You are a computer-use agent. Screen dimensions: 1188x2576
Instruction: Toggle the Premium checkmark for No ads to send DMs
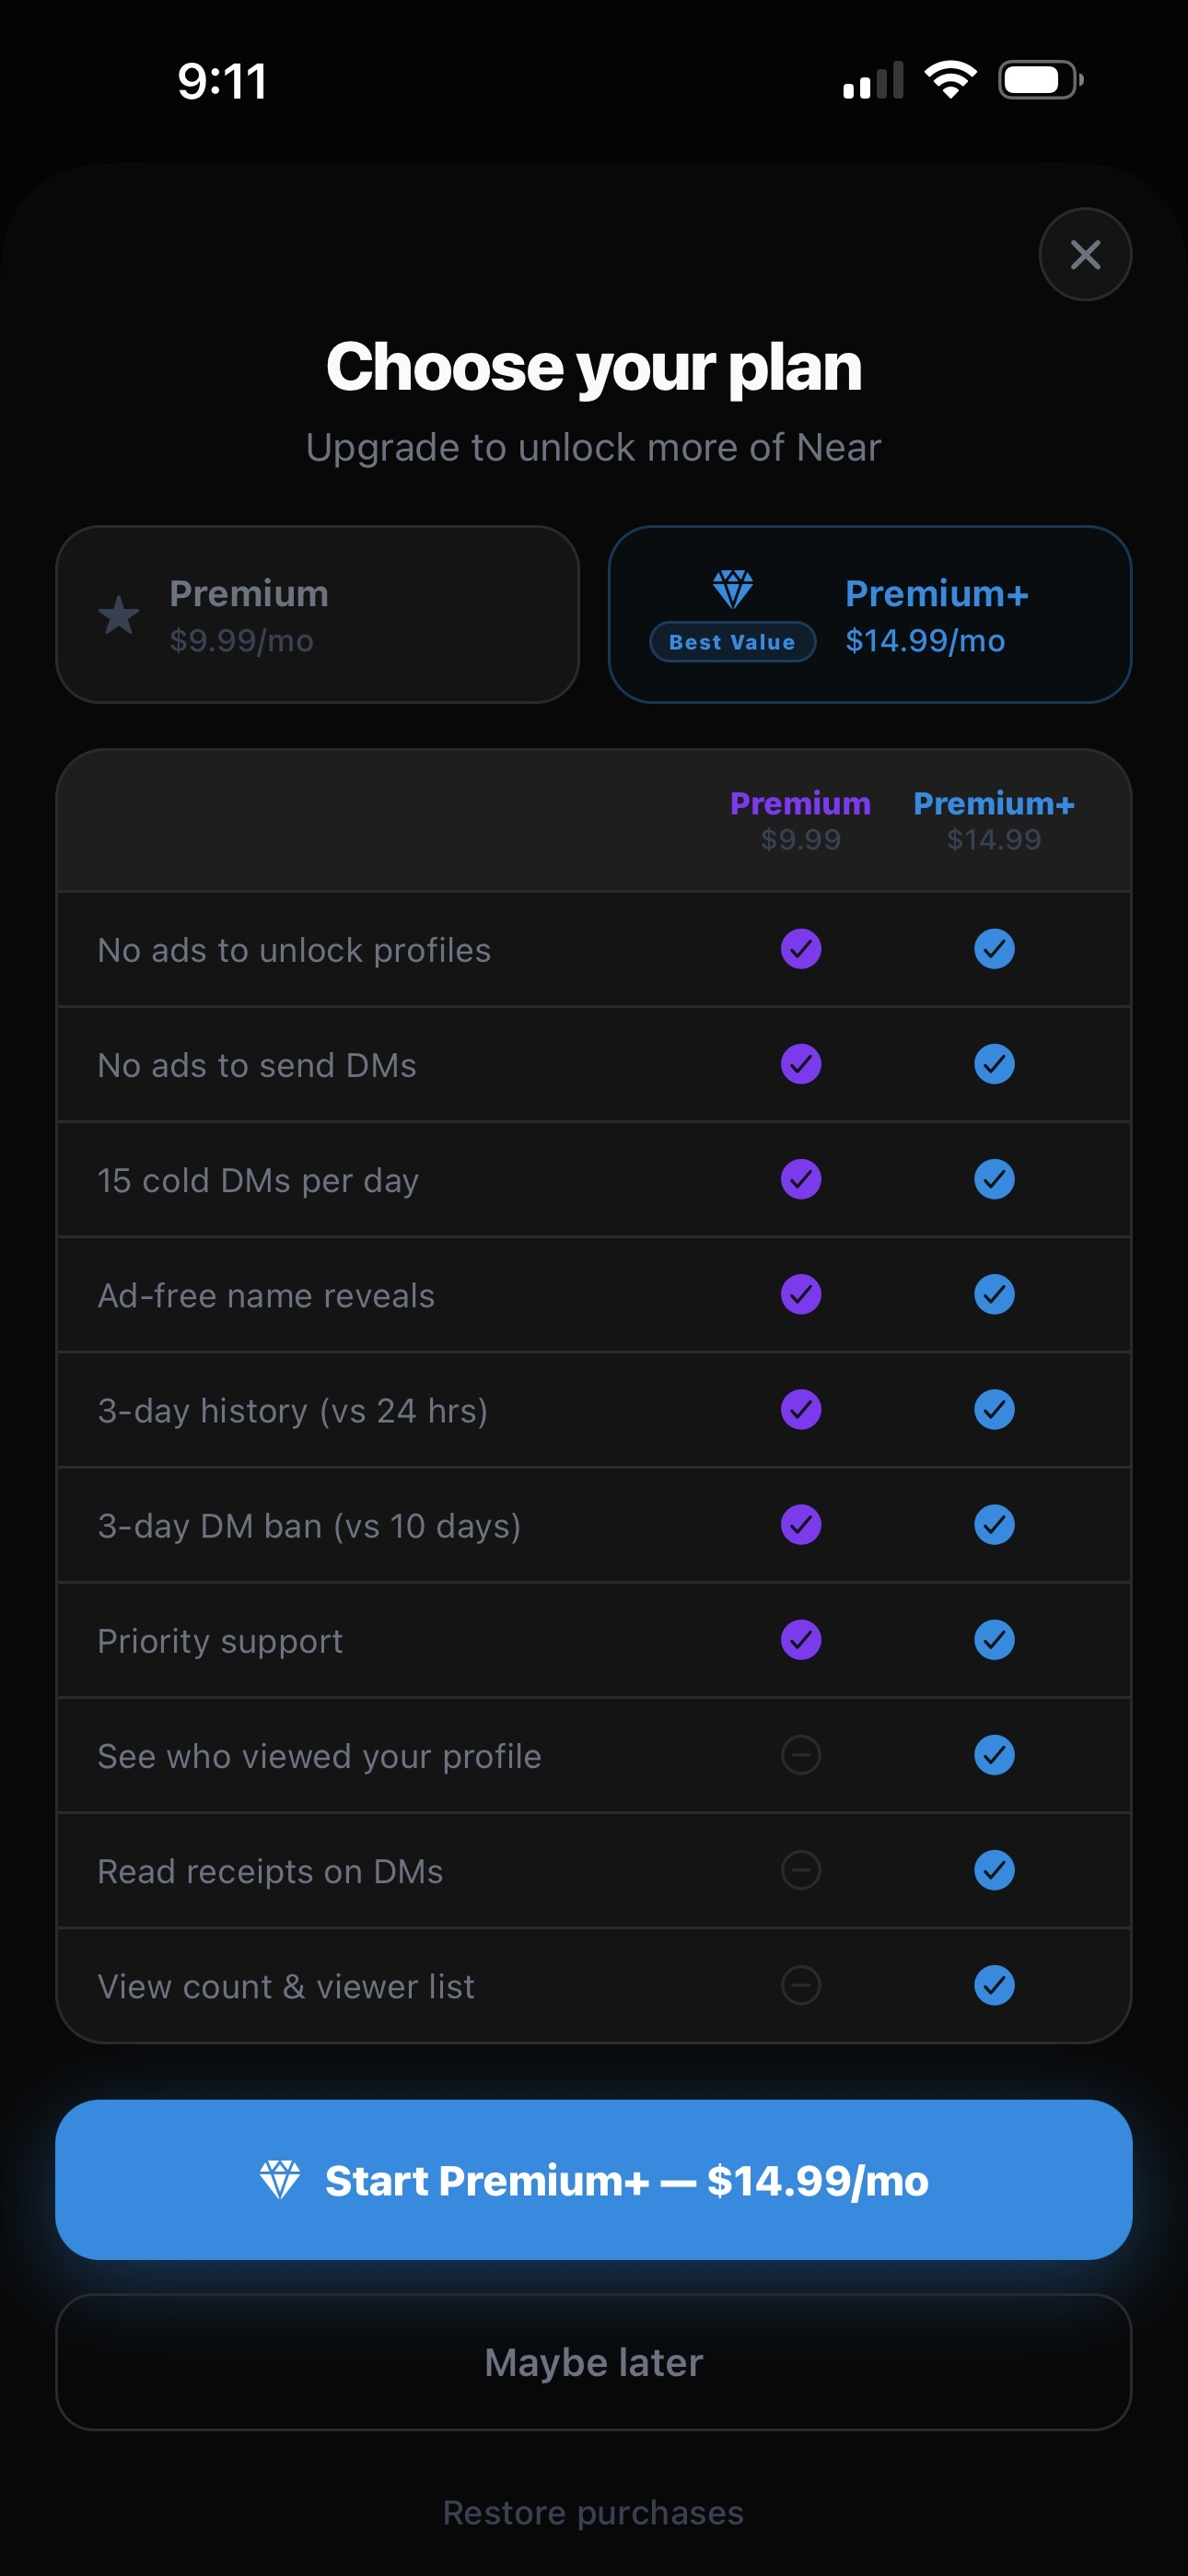(x=800, y=1064)
